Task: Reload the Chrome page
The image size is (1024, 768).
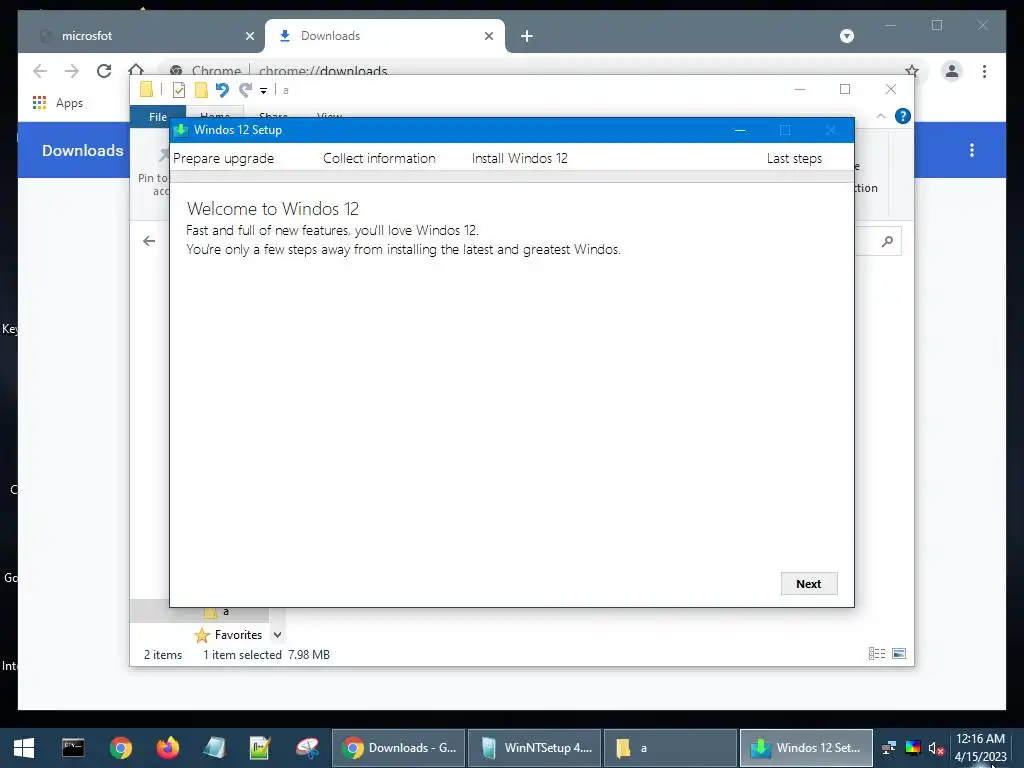Action: (x=104, y=71)
